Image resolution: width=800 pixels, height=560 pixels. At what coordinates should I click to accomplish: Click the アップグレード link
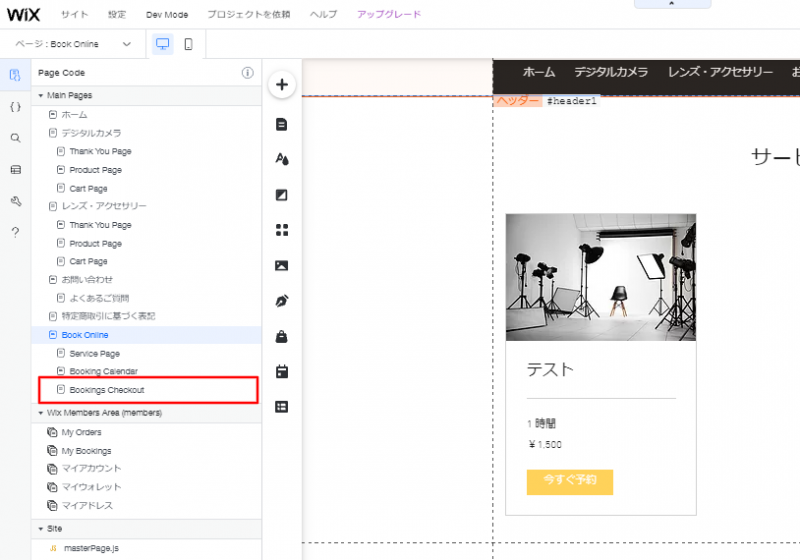(x=389, y=15)
